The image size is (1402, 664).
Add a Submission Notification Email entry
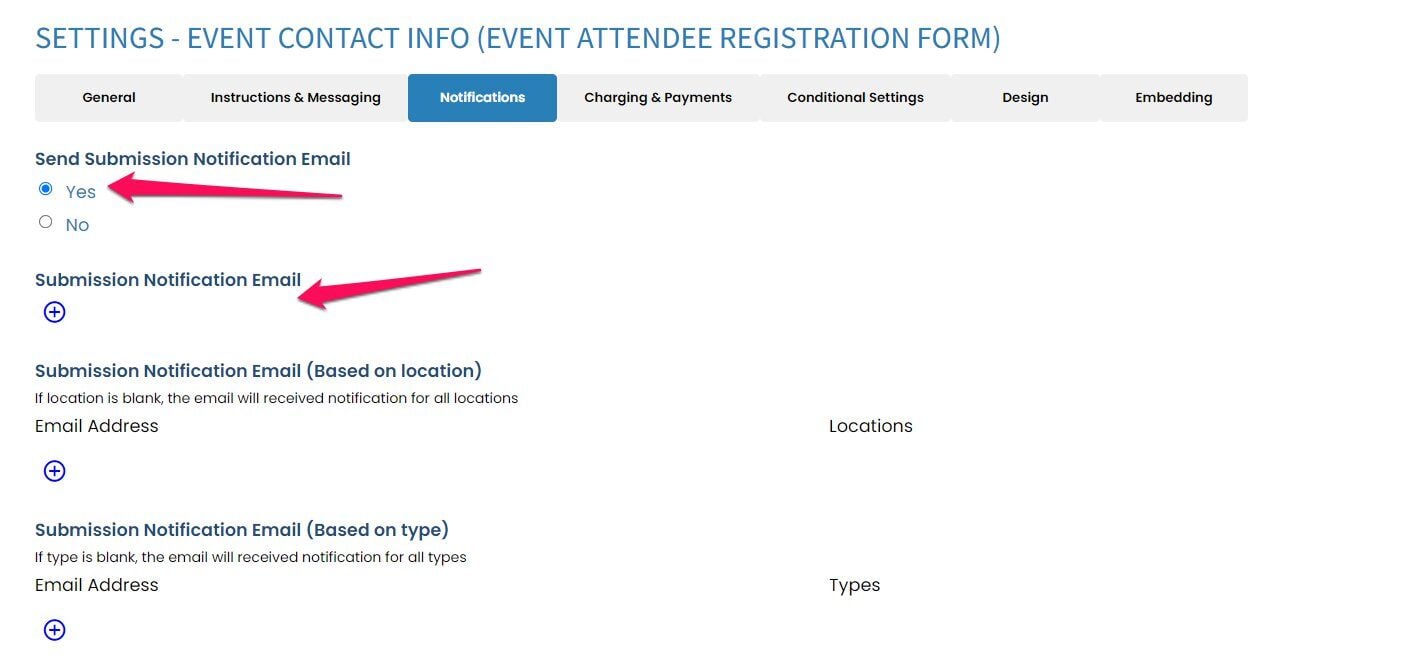55,312
